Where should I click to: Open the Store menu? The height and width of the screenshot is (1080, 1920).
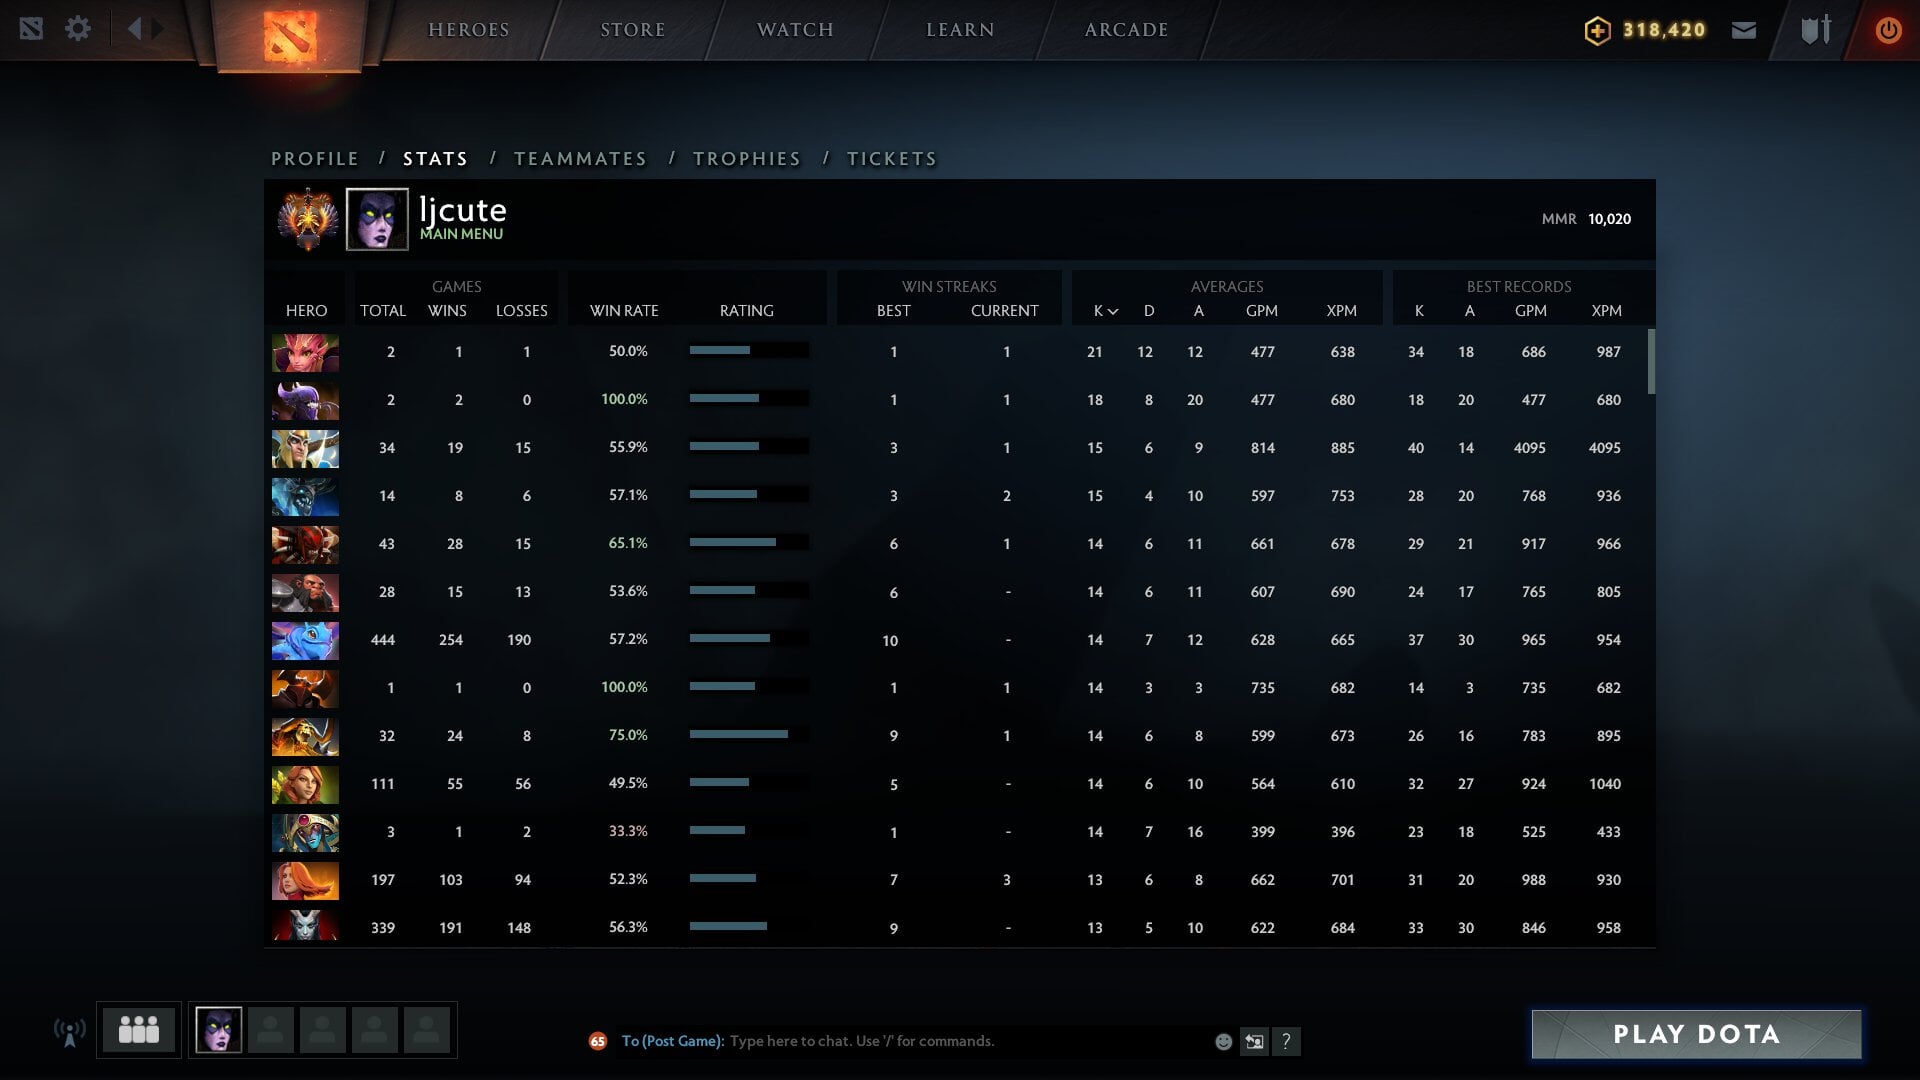(633, 30)
